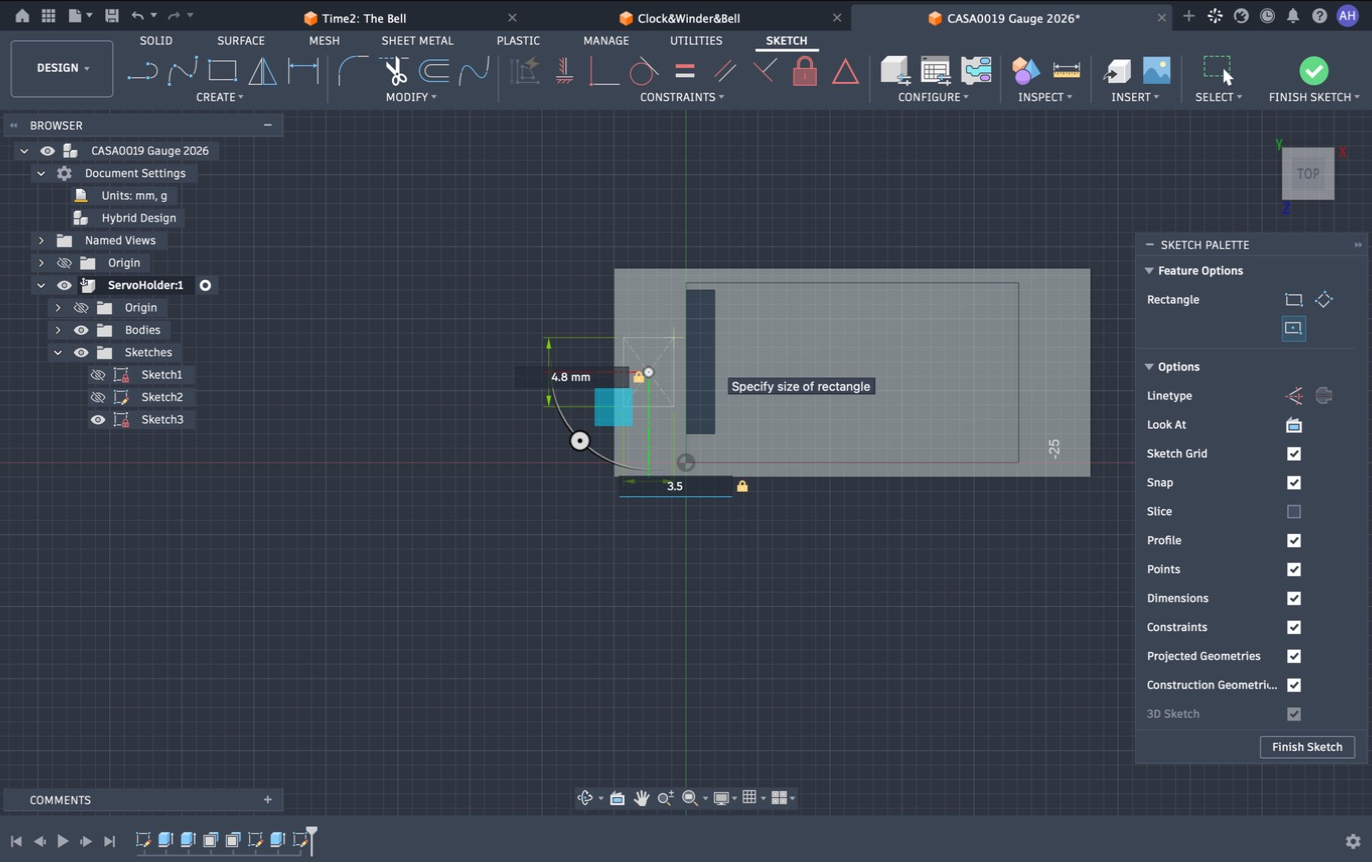The width and height of the screenshot is (1372, 862).
Task: Uncheck the Snap checkbox
Action: click(x=1294, y=483)
